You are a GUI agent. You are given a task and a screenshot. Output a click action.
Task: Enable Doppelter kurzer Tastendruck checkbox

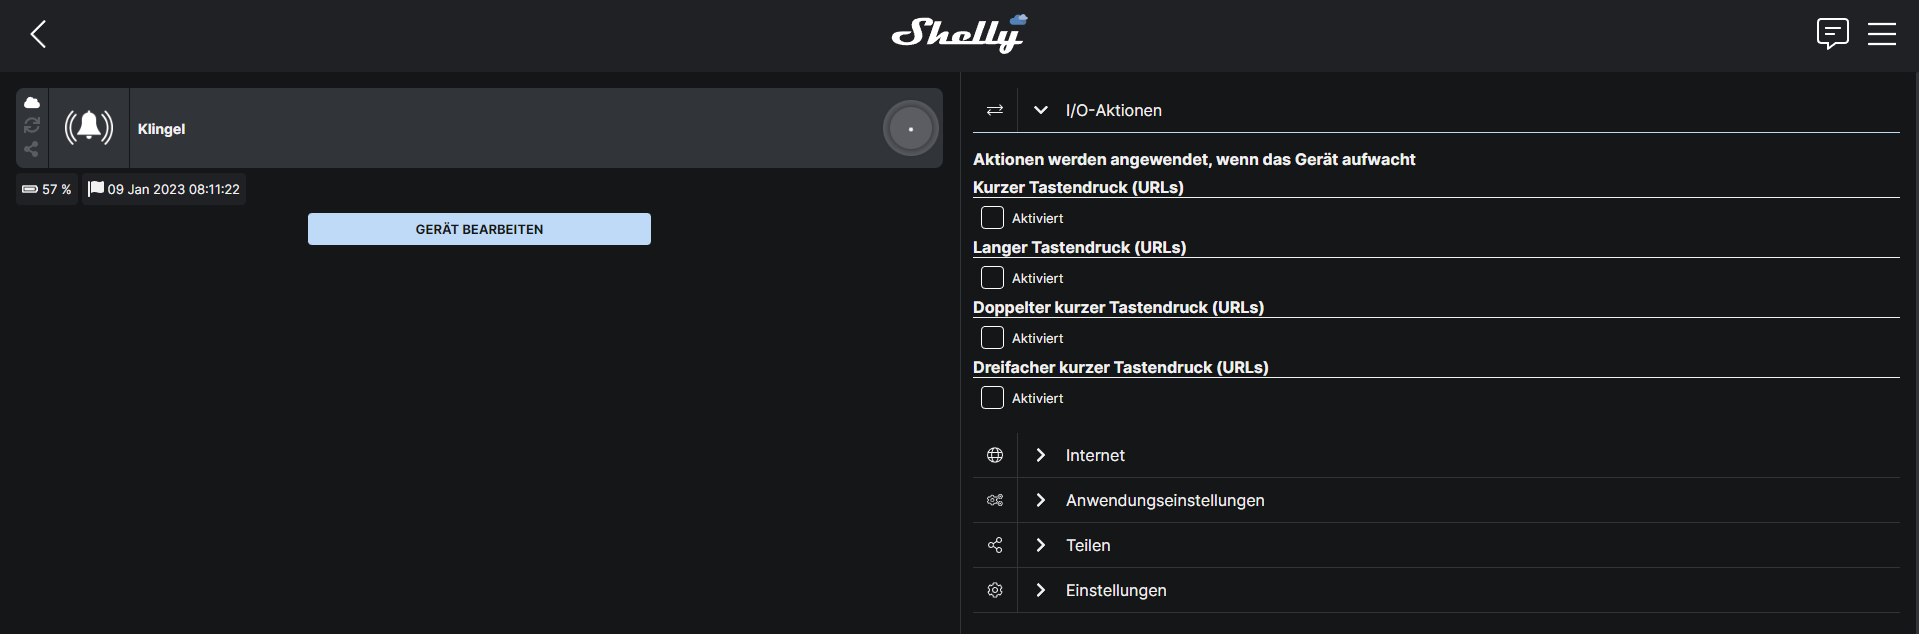[992, 338]
